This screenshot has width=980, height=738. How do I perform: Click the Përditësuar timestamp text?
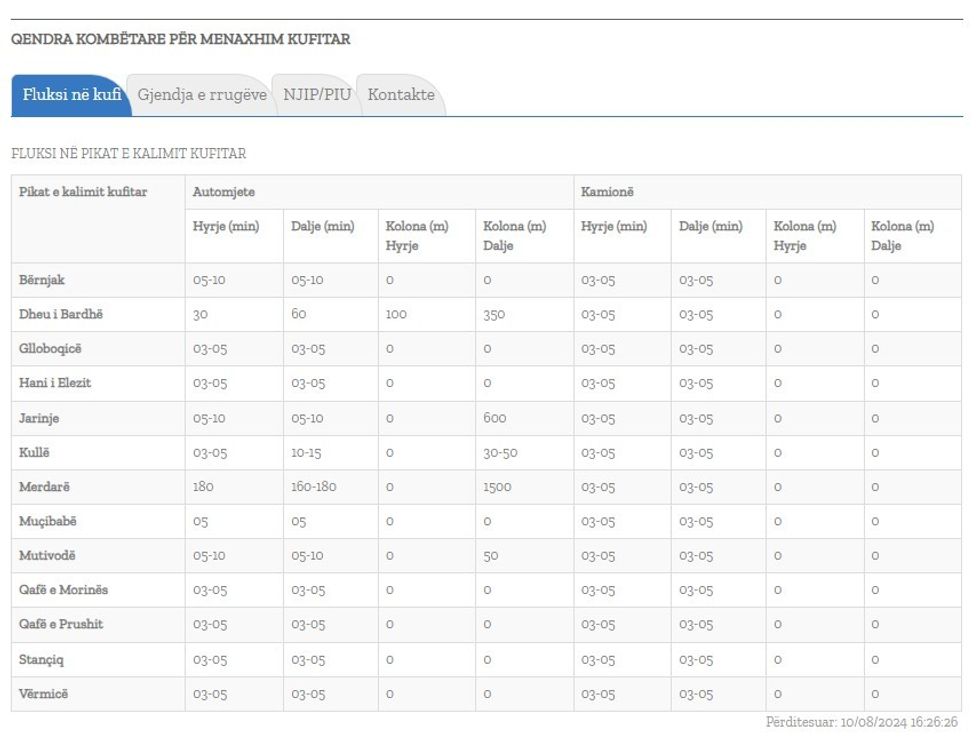tap(861, 722)
